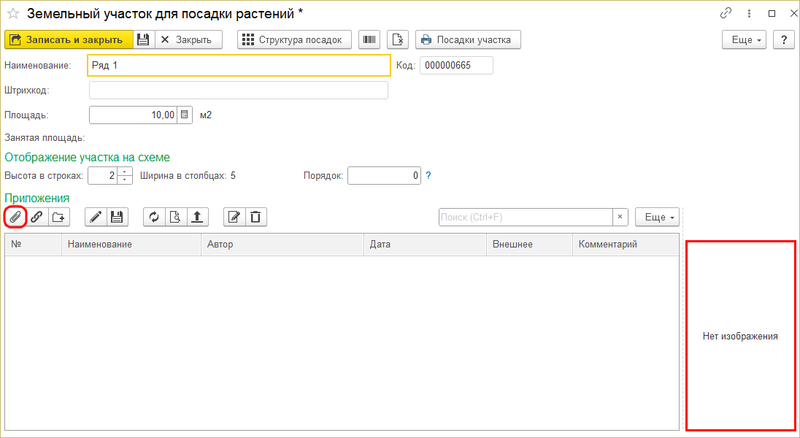This screenshot has height=438, width=800.
Task: Sort by the № column header
Action: (33, 245)
